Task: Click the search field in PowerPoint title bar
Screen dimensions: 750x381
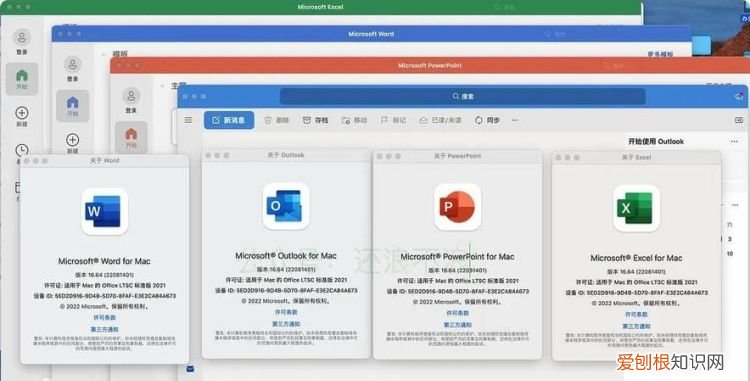Action: click(613, 65)
